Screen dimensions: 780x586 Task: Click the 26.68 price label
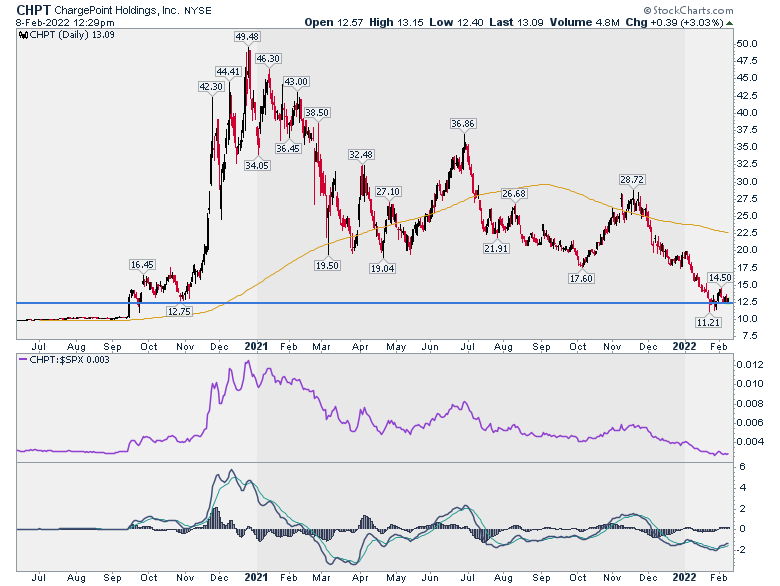coord(514,194)
